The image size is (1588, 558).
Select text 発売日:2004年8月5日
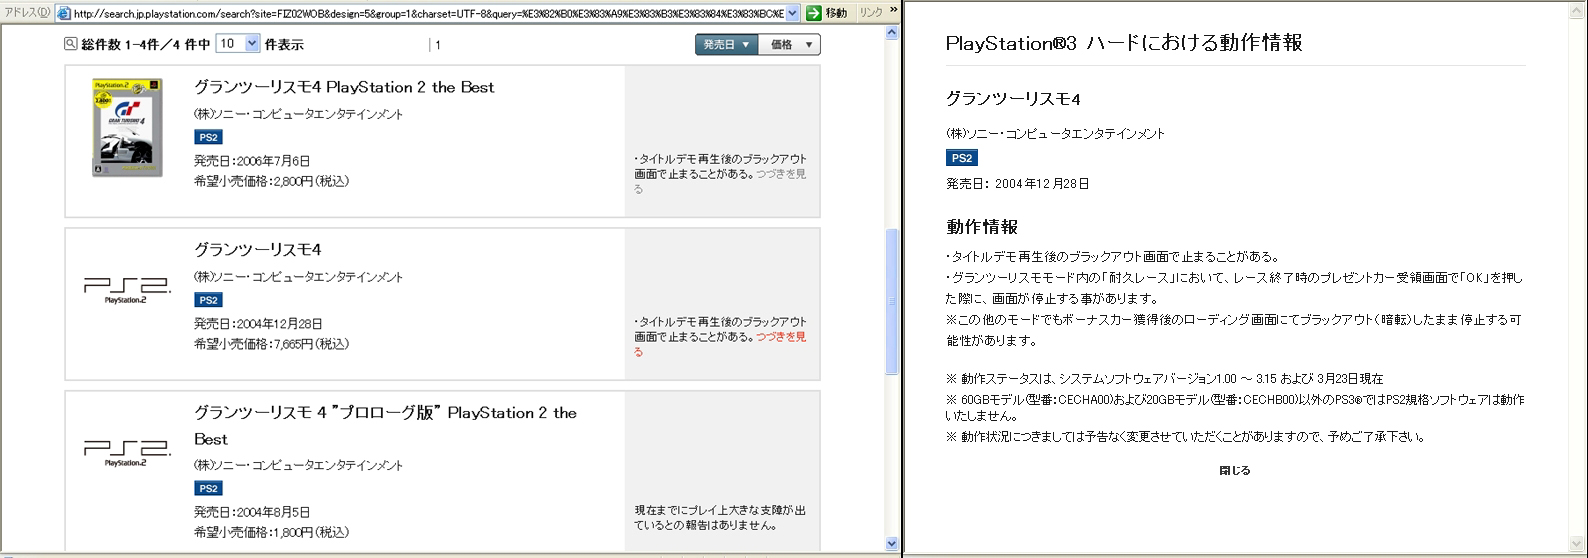click(252, 511)
